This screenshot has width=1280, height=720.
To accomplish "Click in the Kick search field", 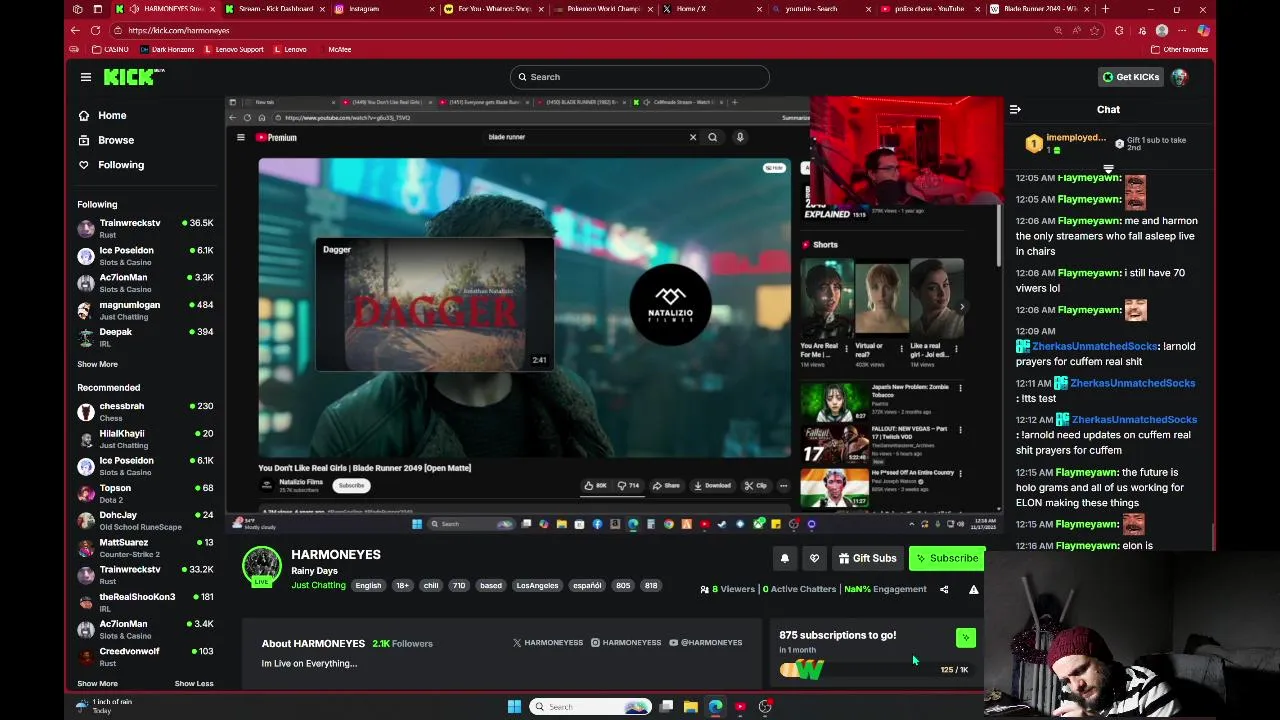I will pos(639,77).
